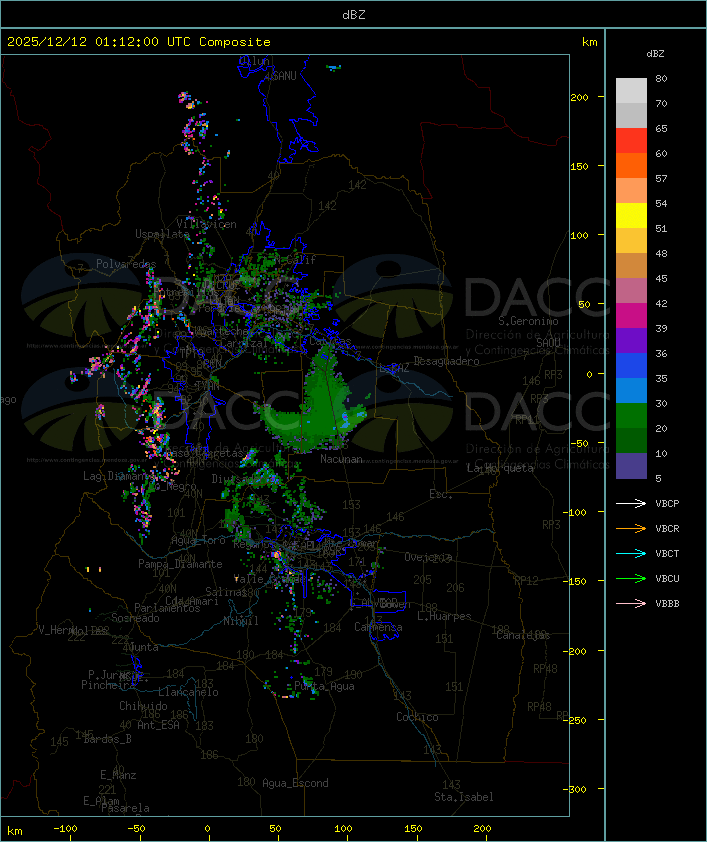Click the 'L.Huarpes' map label
This screenshot has height=842, width=707.
pos(444,616)
